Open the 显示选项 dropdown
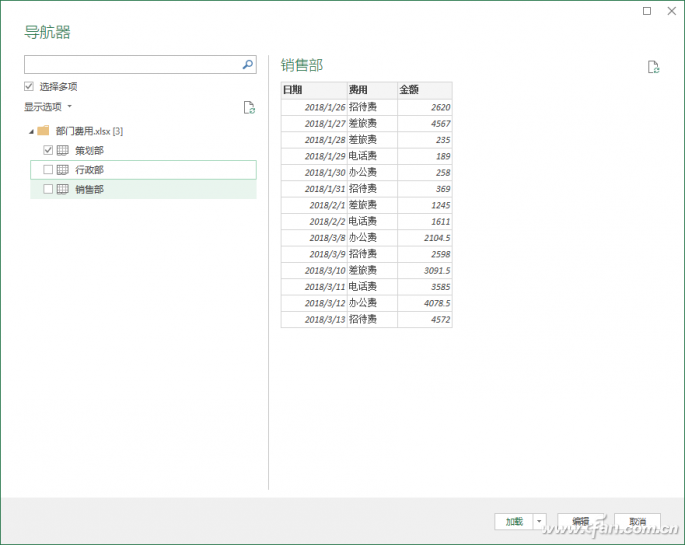This screenshot has height=545, width=685. tap(48, 107)
